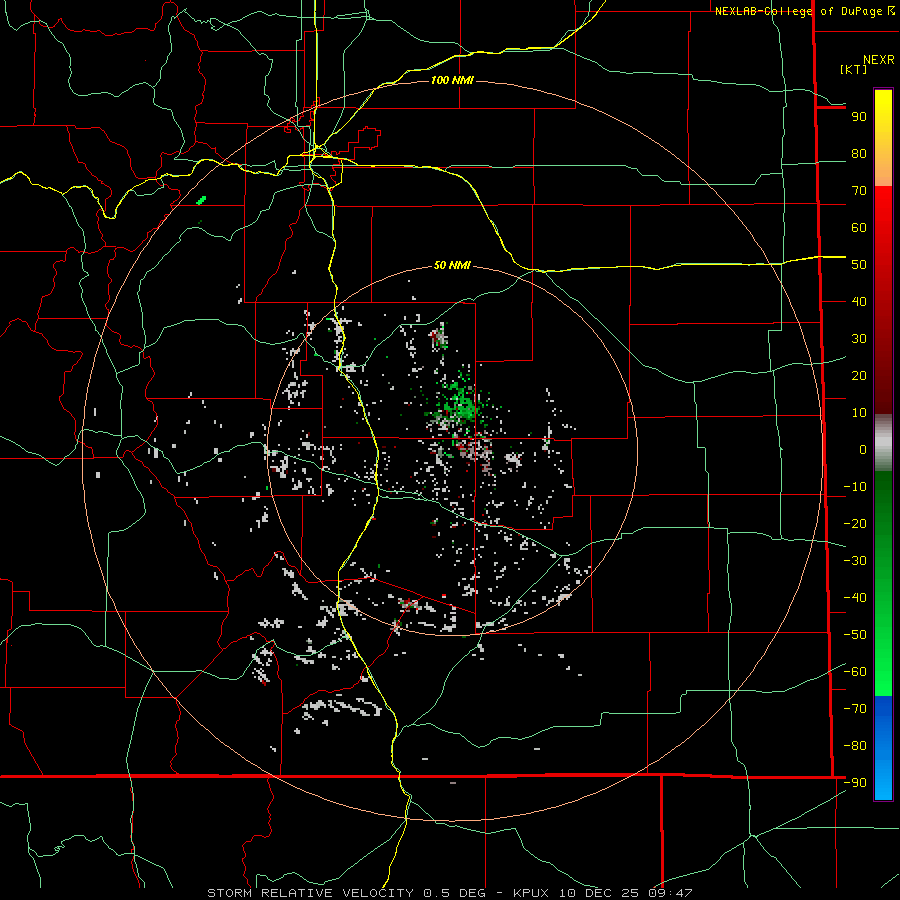Click the 80 tick label on velocity scale
This screenshot has height=900, width=900.
click(x=859, y=154)
